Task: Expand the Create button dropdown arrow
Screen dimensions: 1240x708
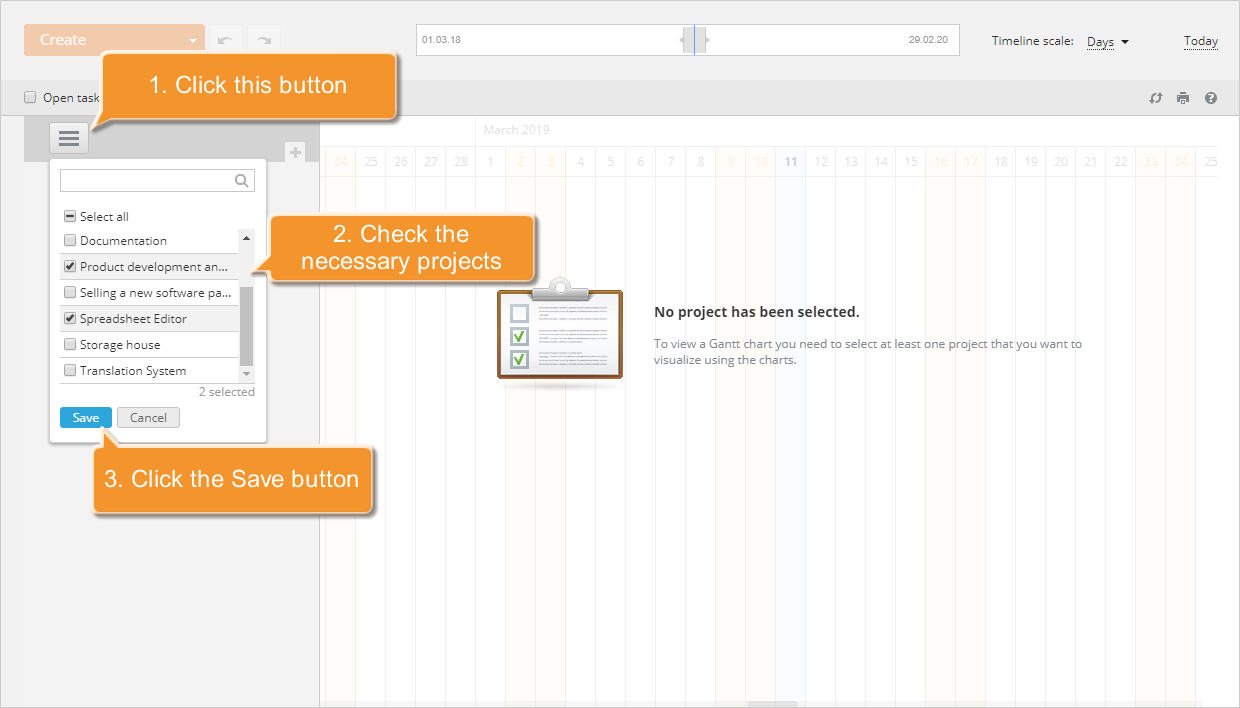Action: click(190, 39)
